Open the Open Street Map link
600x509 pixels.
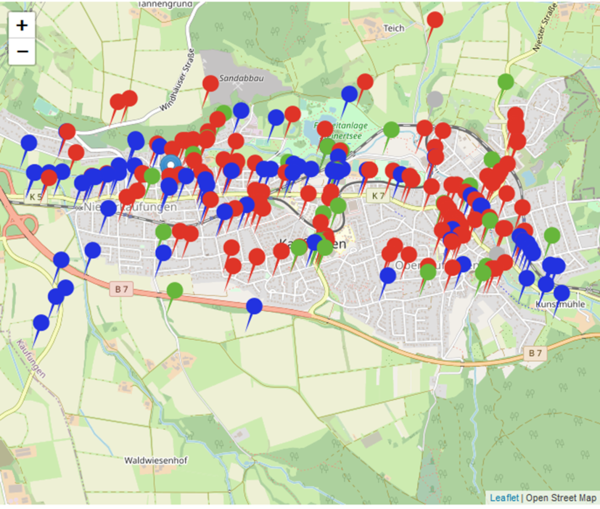point(561,498)
